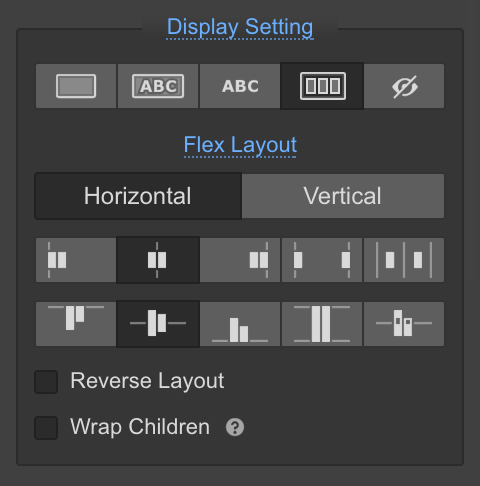
Task: Align flex items to vertical center
Action: 158,324
